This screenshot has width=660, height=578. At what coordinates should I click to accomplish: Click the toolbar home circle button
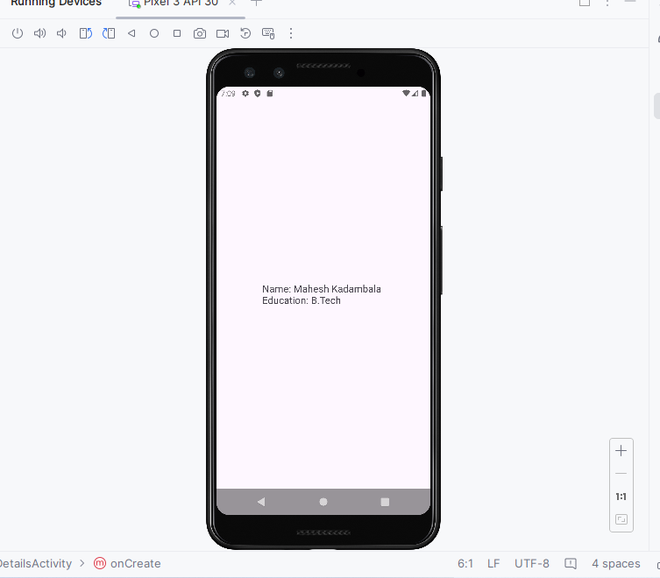[x=154, y=33]
